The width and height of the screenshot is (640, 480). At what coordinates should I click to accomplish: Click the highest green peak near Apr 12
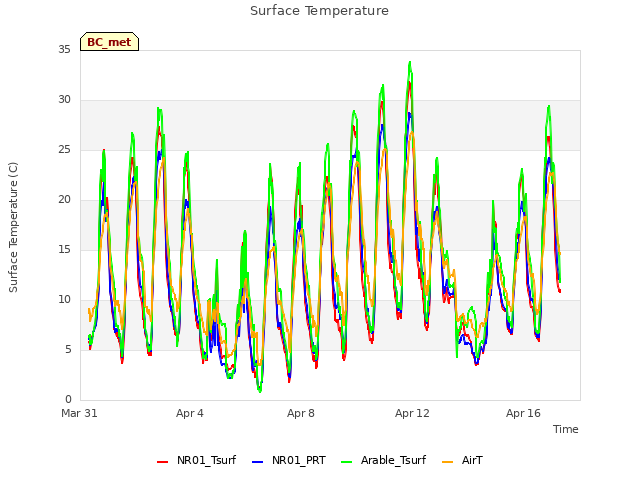pyautogui.click(x=410, y=62)
